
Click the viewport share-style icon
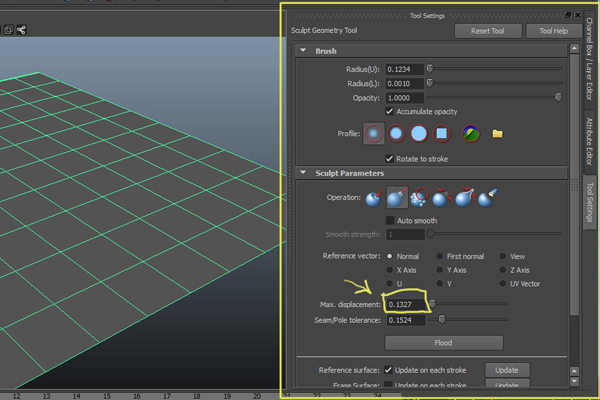pyautogui.click(x=21, y=29)
